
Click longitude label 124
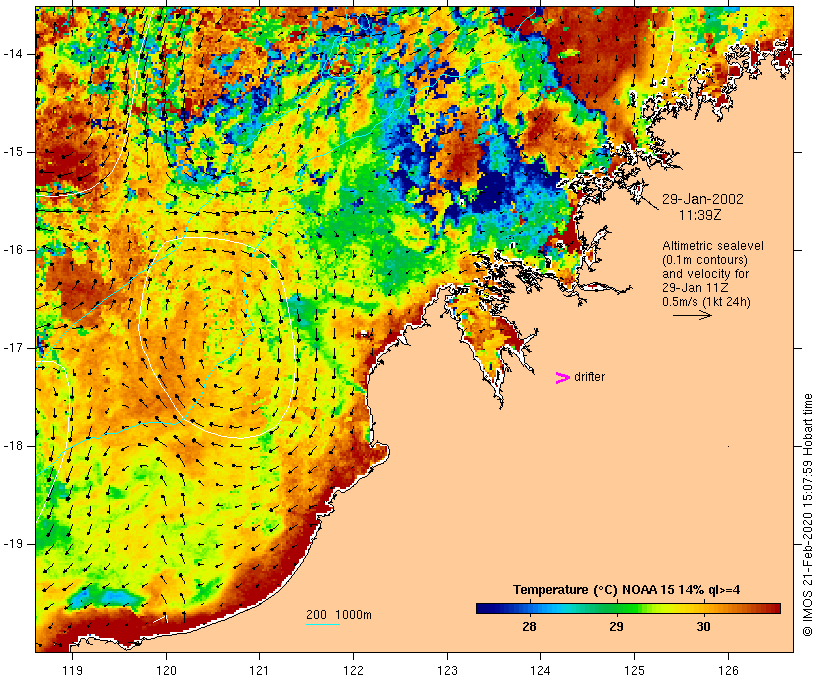[541, 670]
